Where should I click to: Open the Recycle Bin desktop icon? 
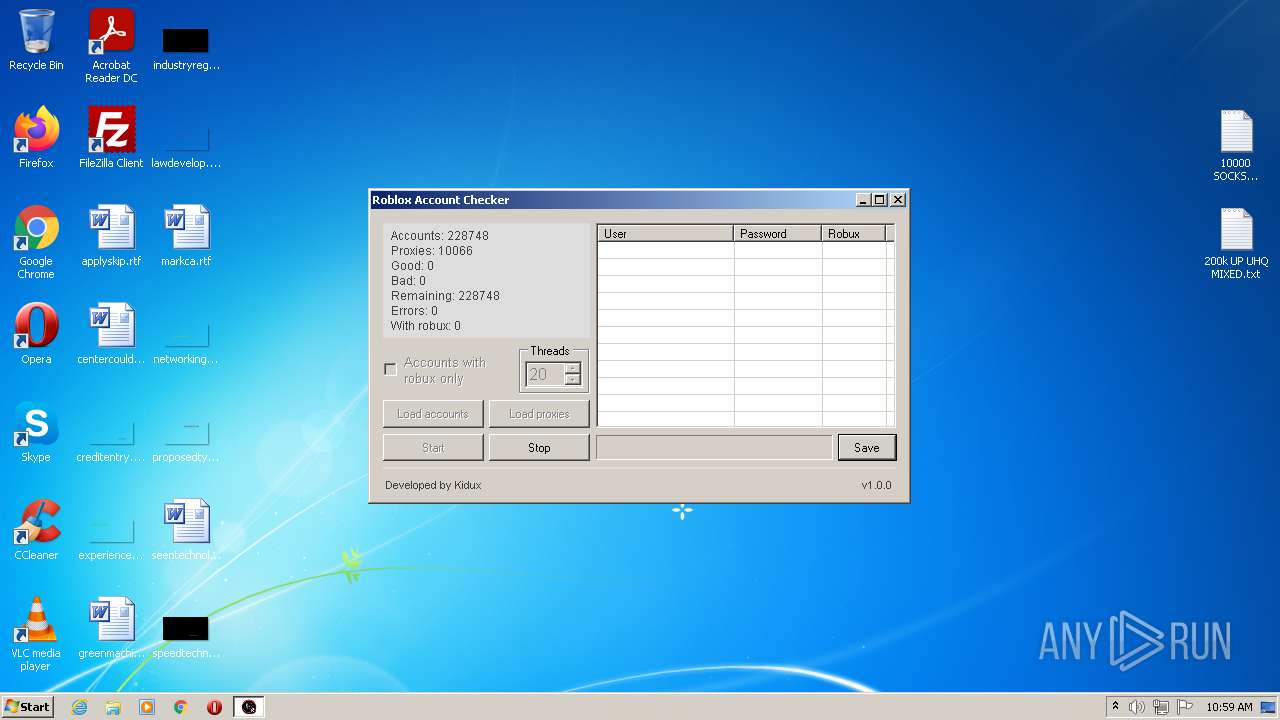pos(36,41)
